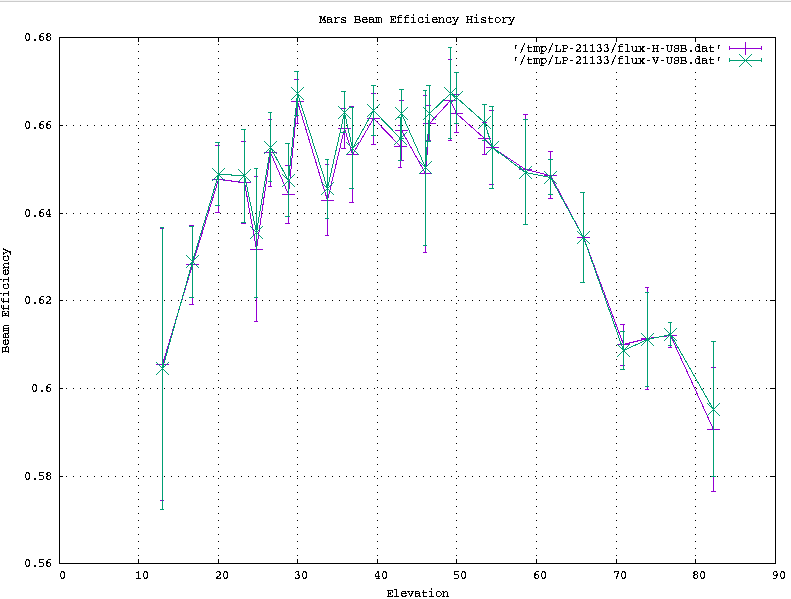The height and width of the screenshot is (599, 791).
Task: Click x-axis tick label 30
Action: tap(301, 576)
